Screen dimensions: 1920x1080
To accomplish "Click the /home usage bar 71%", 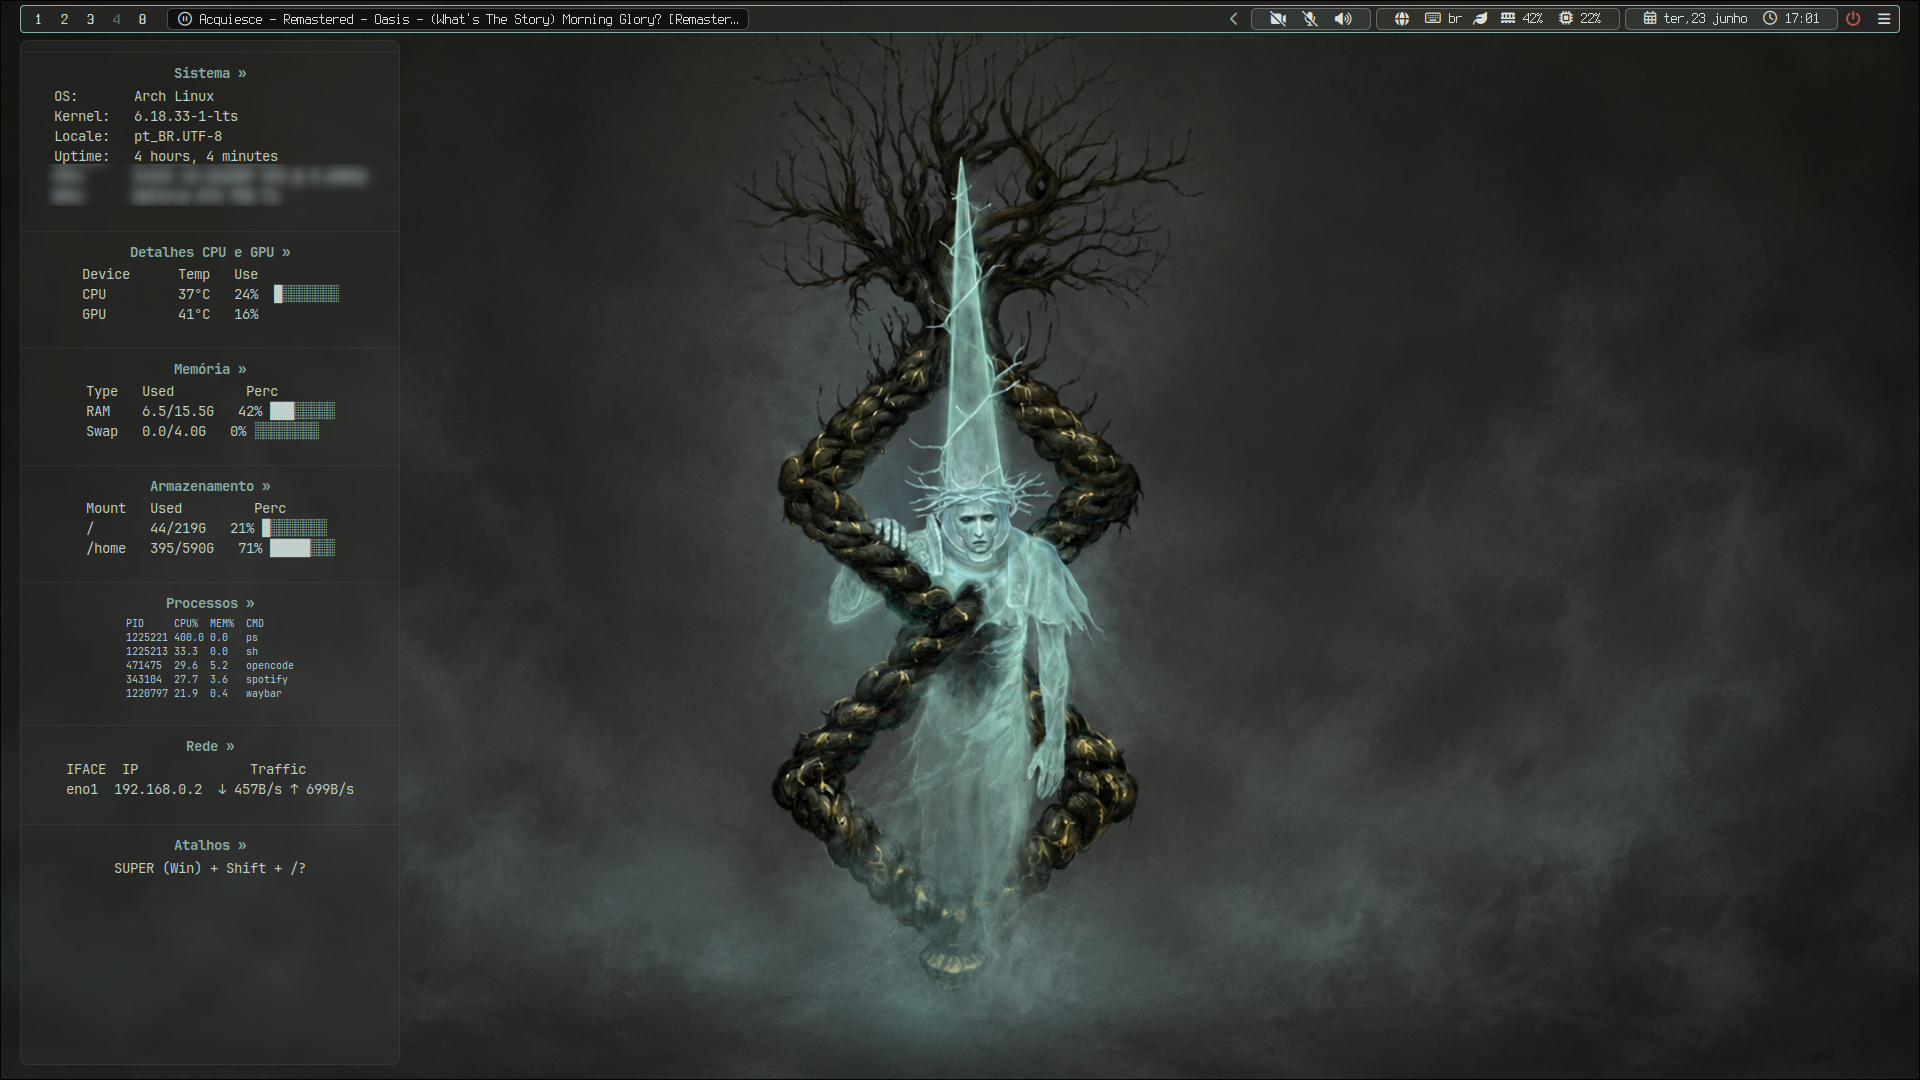I will [x=302, y=548].
